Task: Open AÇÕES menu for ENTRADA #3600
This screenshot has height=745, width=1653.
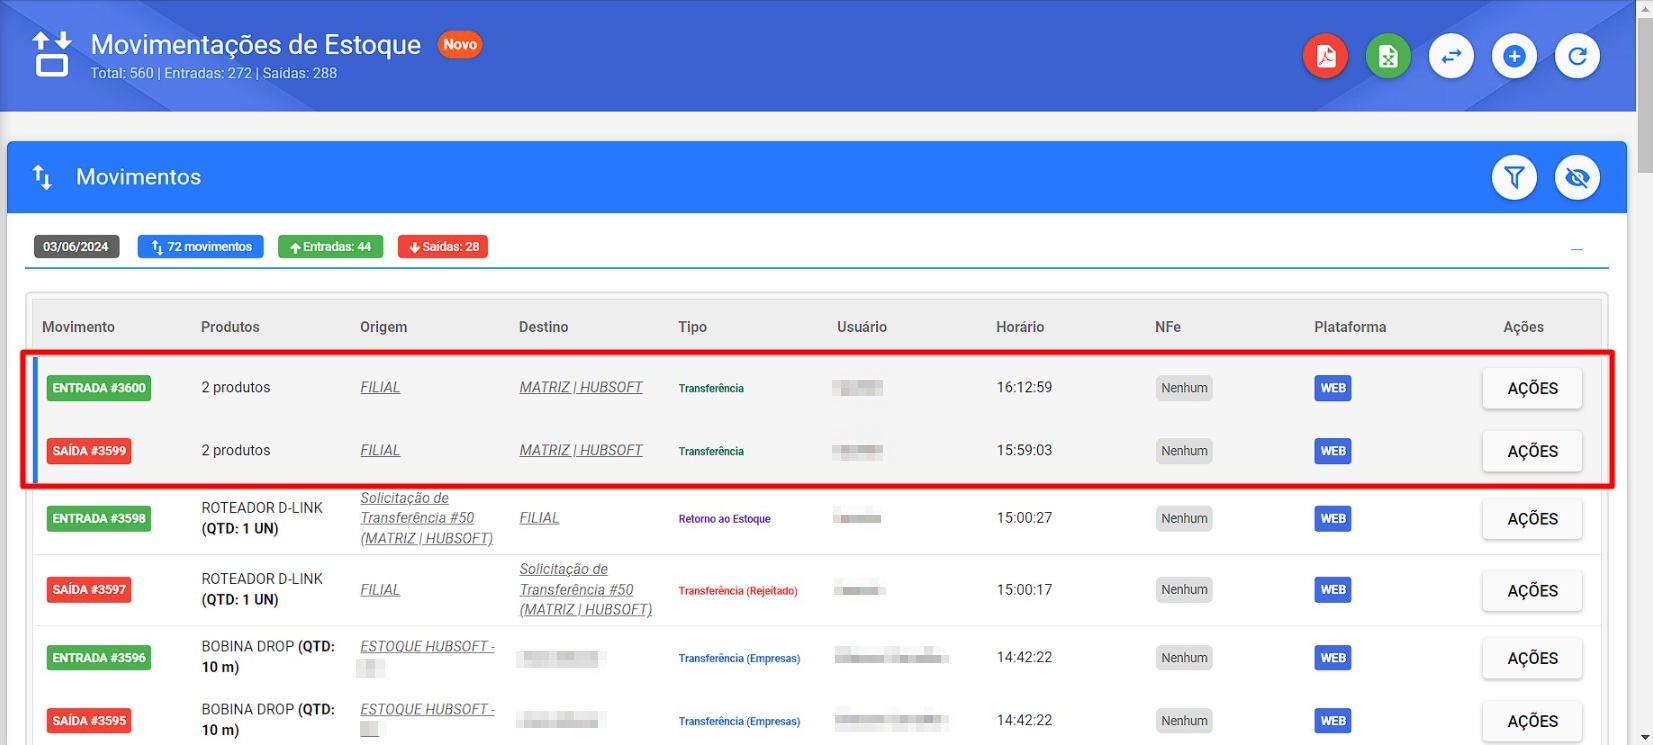Action: (1532, 388)
